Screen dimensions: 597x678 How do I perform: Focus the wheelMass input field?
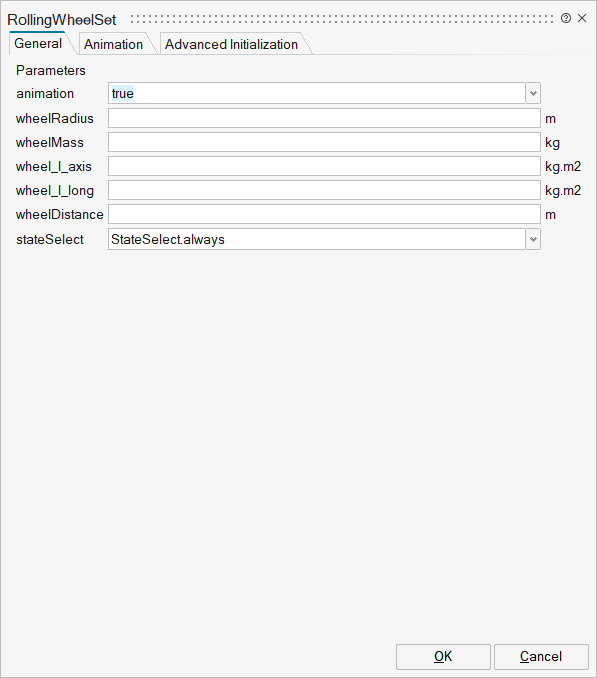324,142
